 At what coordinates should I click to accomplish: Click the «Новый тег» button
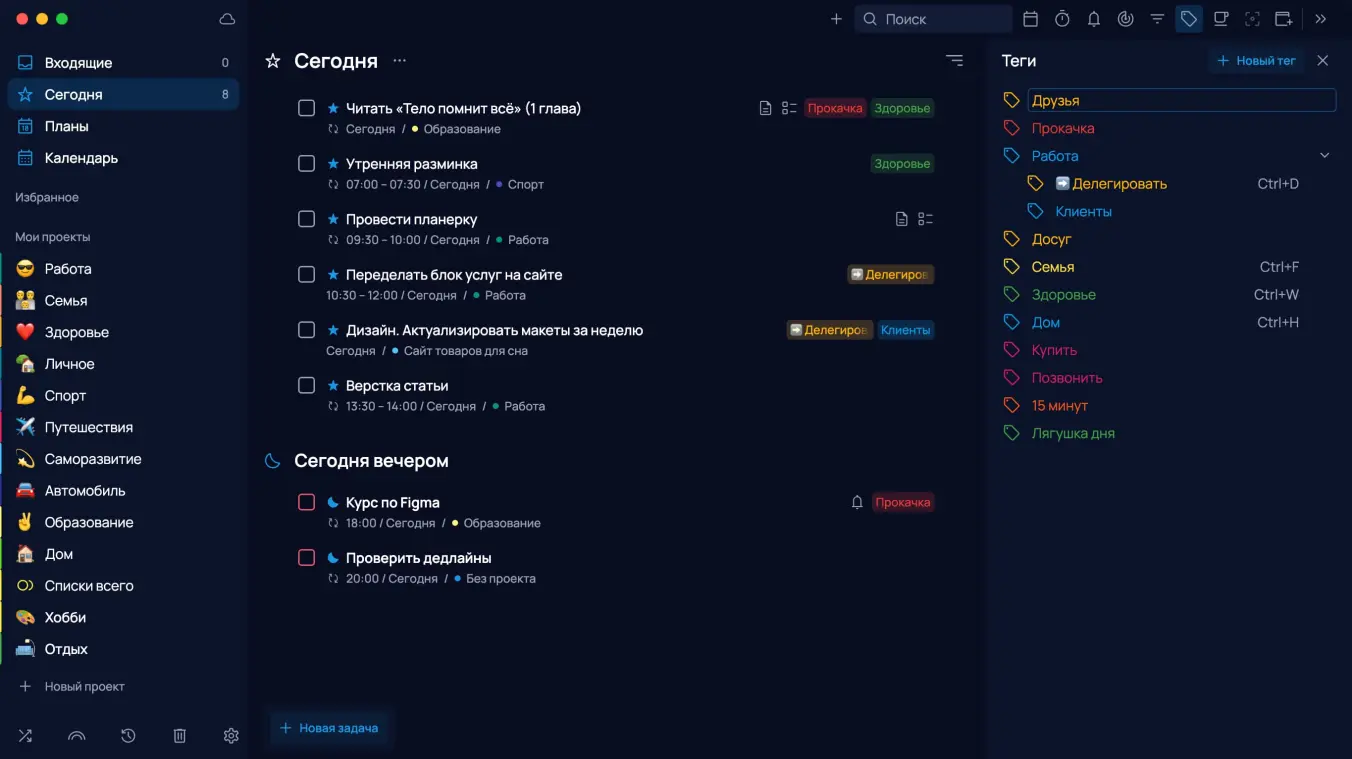(x=1256, y=61)
